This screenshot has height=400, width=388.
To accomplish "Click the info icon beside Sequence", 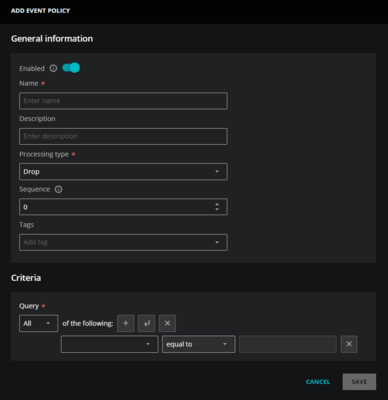I will click(x=59, y=189).
